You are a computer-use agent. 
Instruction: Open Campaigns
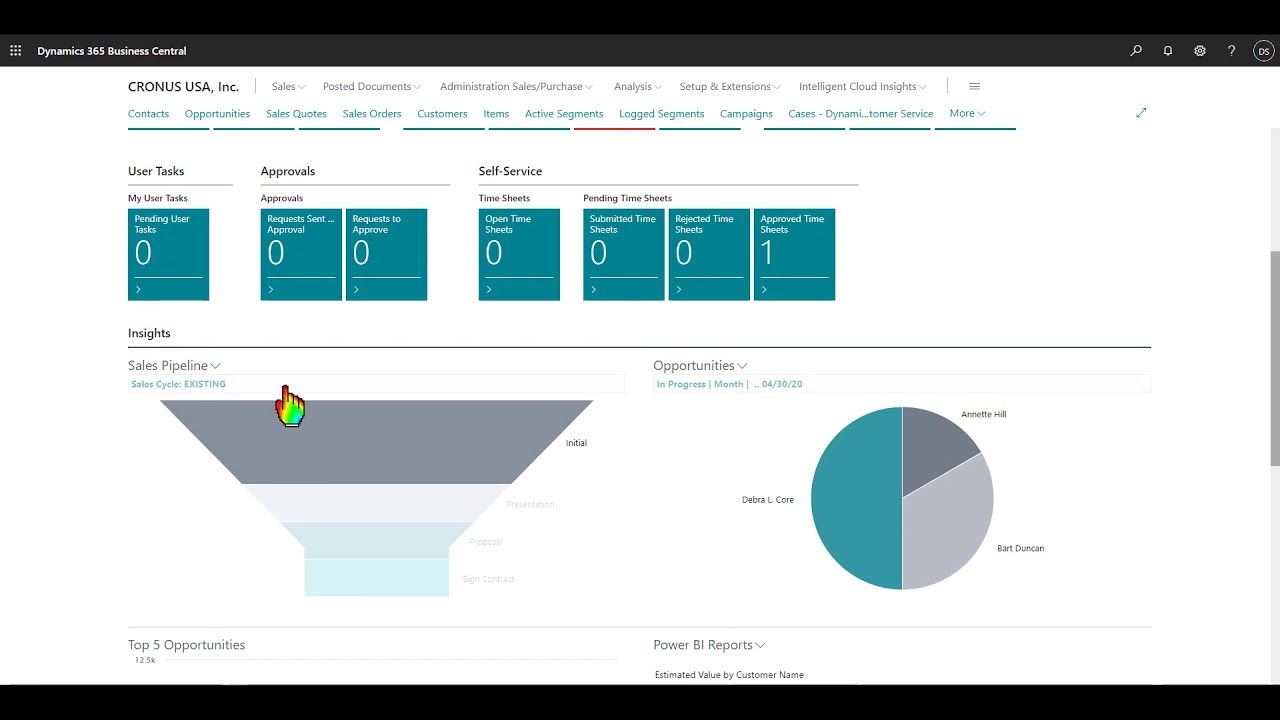click(746, 114)
